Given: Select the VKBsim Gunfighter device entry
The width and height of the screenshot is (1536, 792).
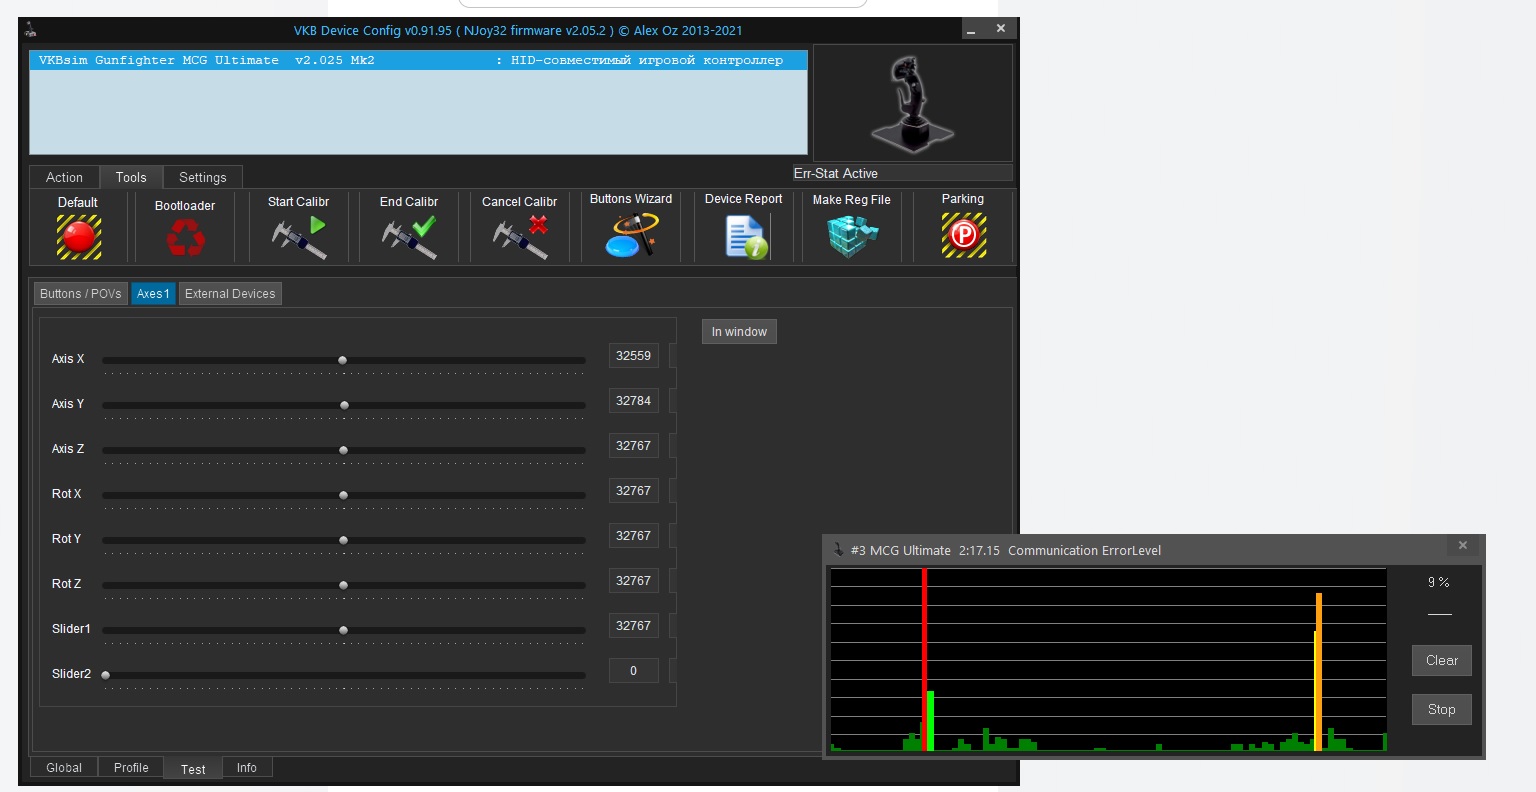Looking at the screenshot, I should 418,60.
